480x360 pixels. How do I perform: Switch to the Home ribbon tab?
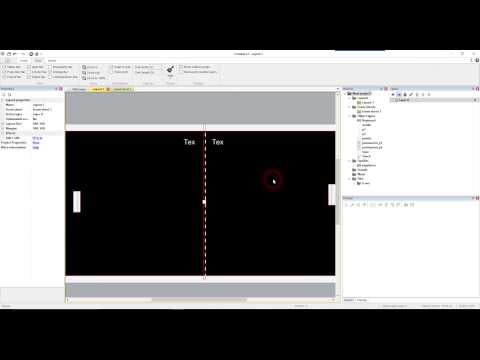pyautogui.click(x=24, y=61)
